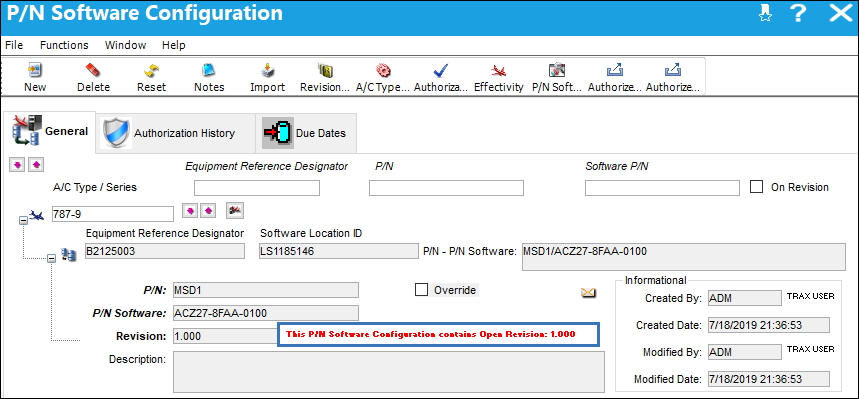
Task: Switch to the Due Dates tab label
Action: (x=321, y=133)
